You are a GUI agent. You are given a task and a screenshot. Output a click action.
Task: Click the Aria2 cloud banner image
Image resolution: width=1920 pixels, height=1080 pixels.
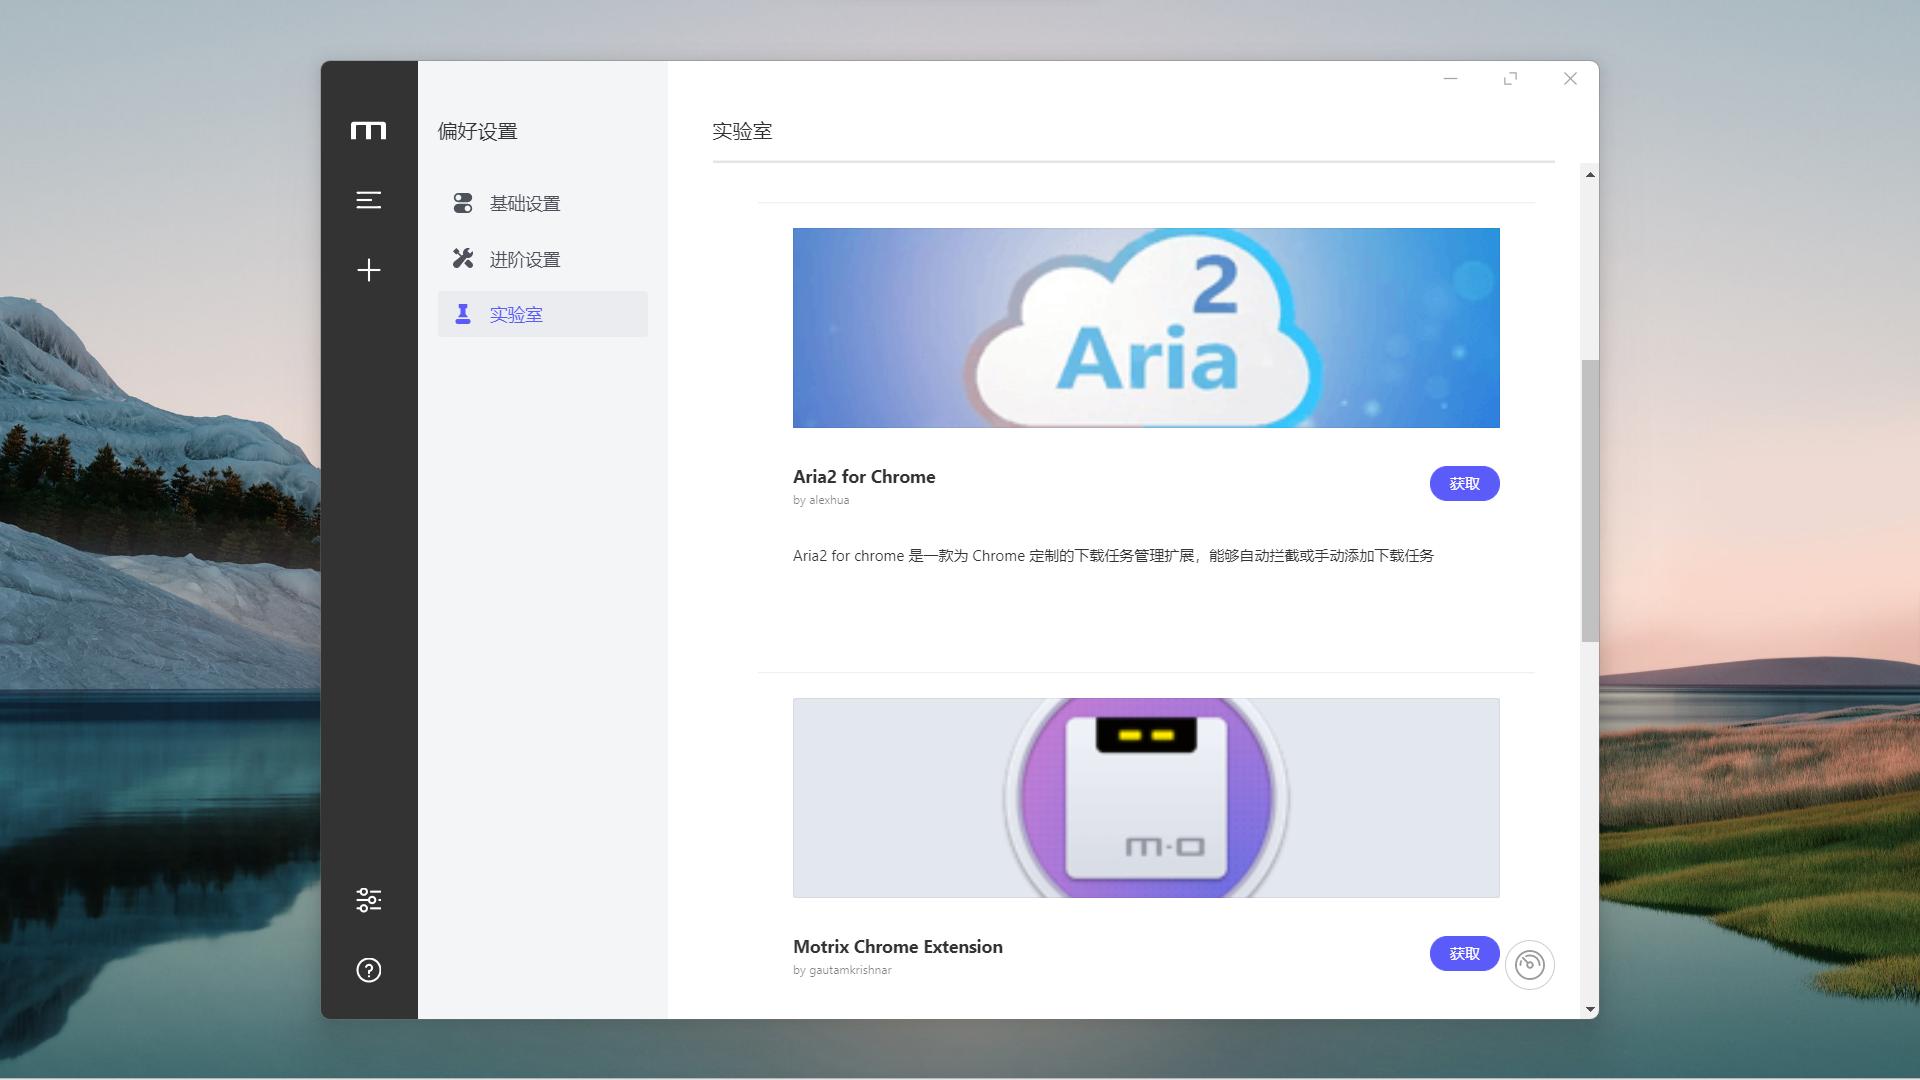[x=1146, y=327]
